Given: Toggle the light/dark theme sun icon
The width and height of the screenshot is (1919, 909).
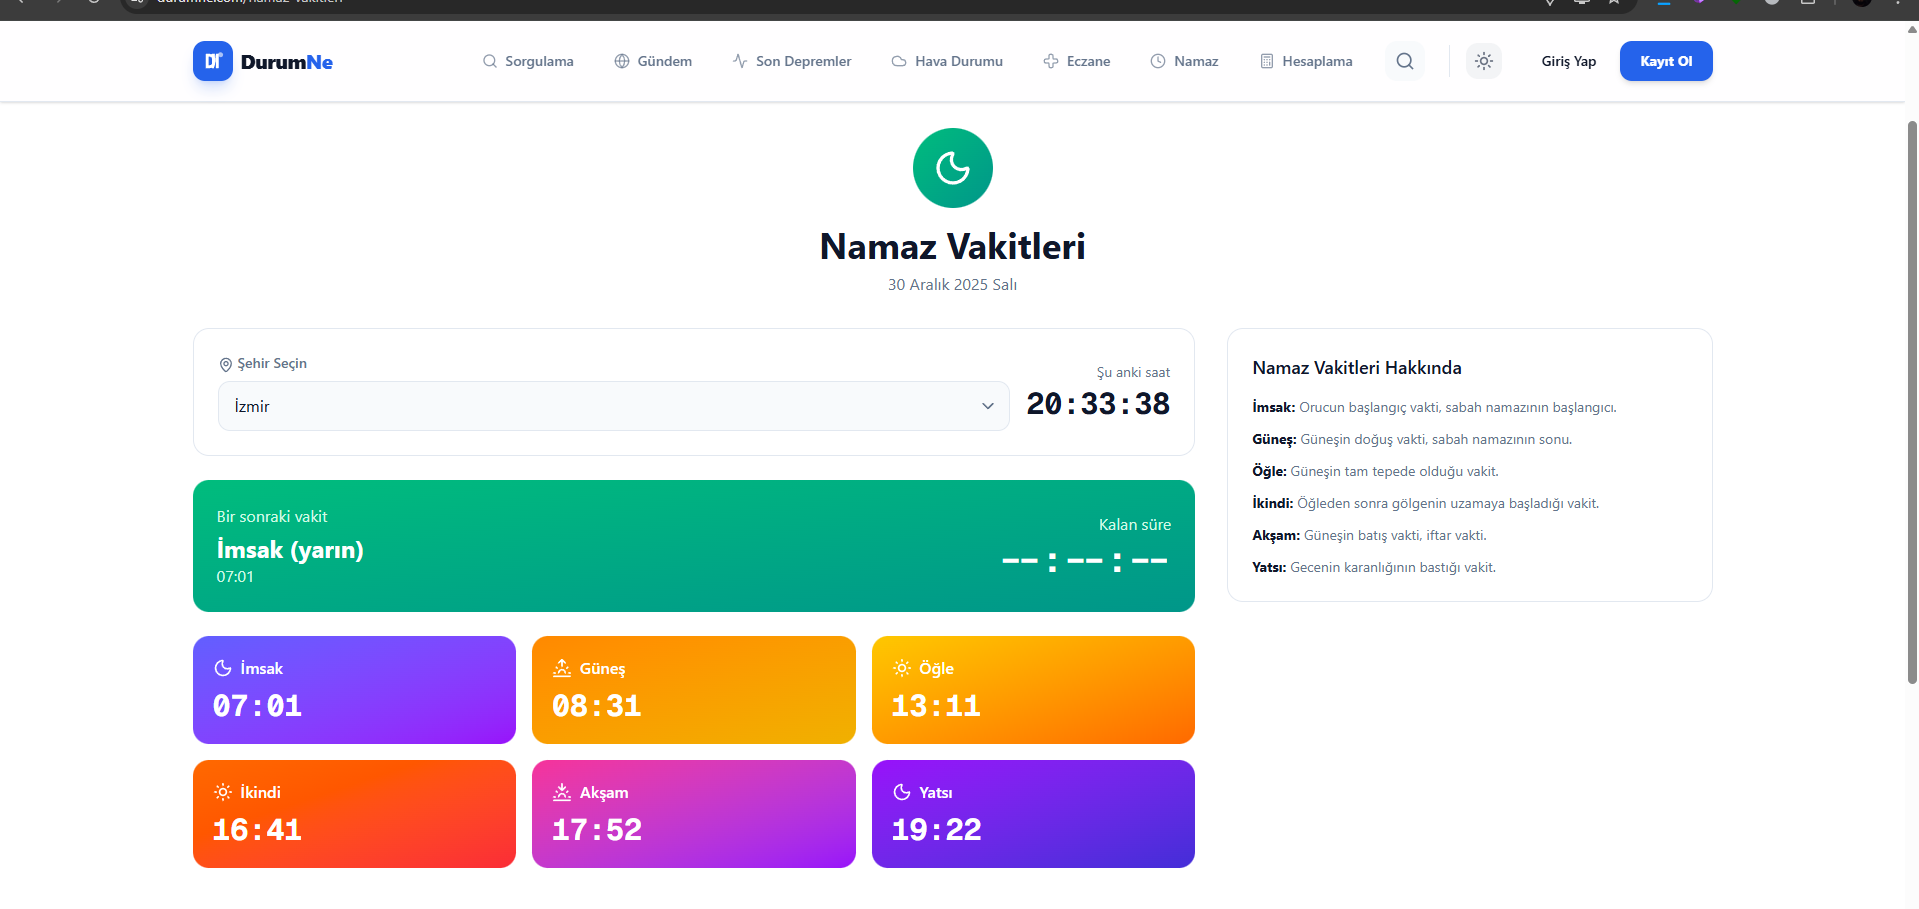Looking at the screenshot, I should [1484, 61].
